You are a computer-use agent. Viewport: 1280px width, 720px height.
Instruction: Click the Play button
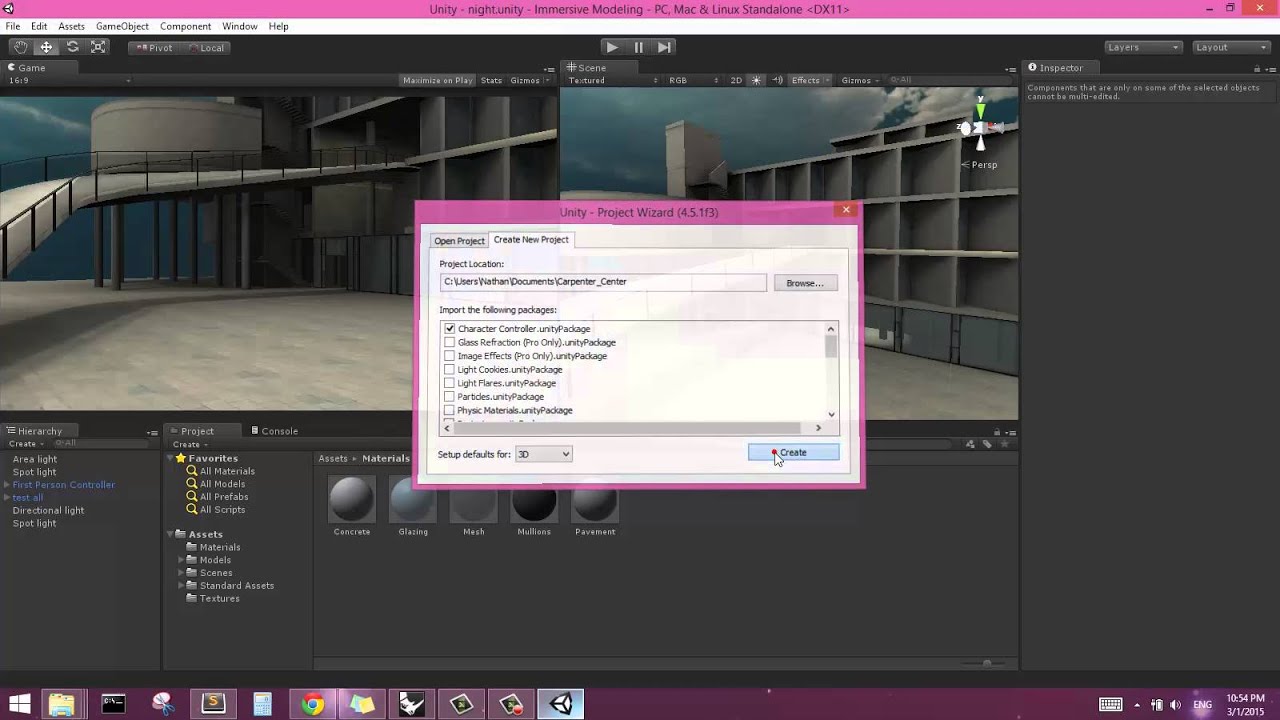point(612,47)
